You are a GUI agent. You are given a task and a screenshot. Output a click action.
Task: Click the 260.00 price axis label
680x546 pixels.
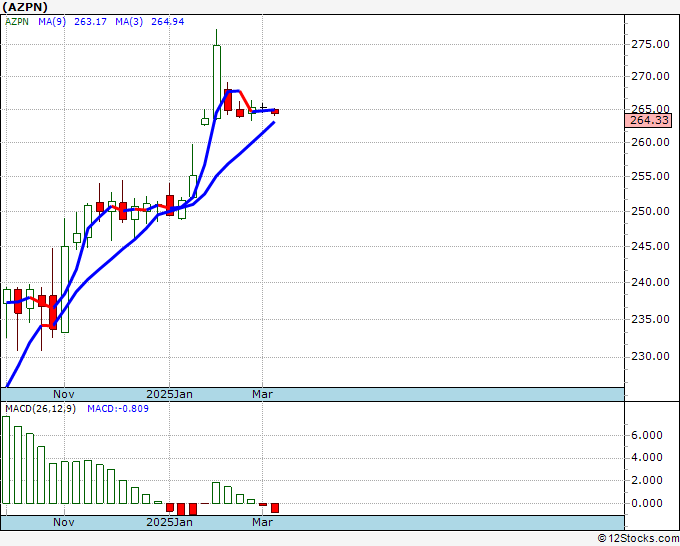click(650, 142)
